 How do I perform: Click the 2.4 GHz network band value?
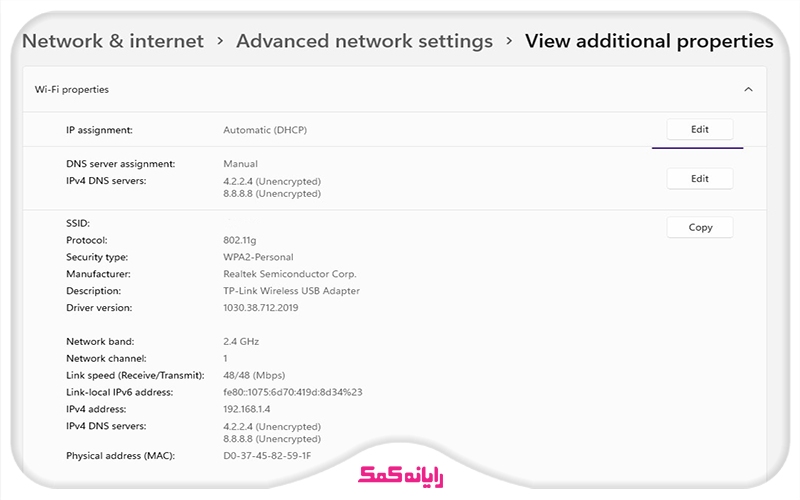242,341
